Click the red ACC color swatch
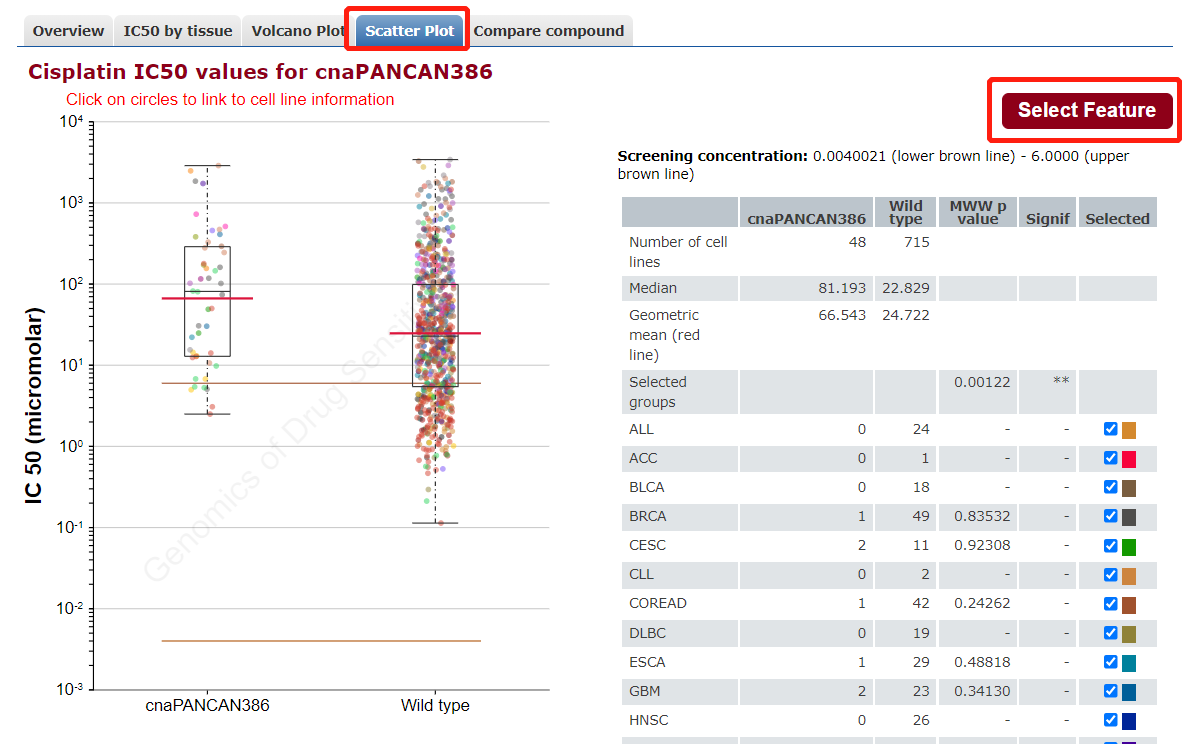The image size is (1183, 744). point(1129,460)
